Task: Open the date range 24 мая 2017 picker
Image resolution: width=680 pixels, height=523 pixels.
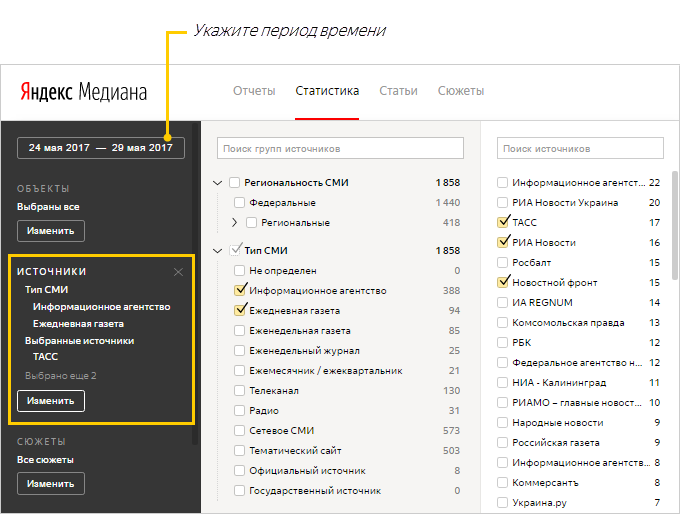Action: pyautogui.click(x=101, y=148)
